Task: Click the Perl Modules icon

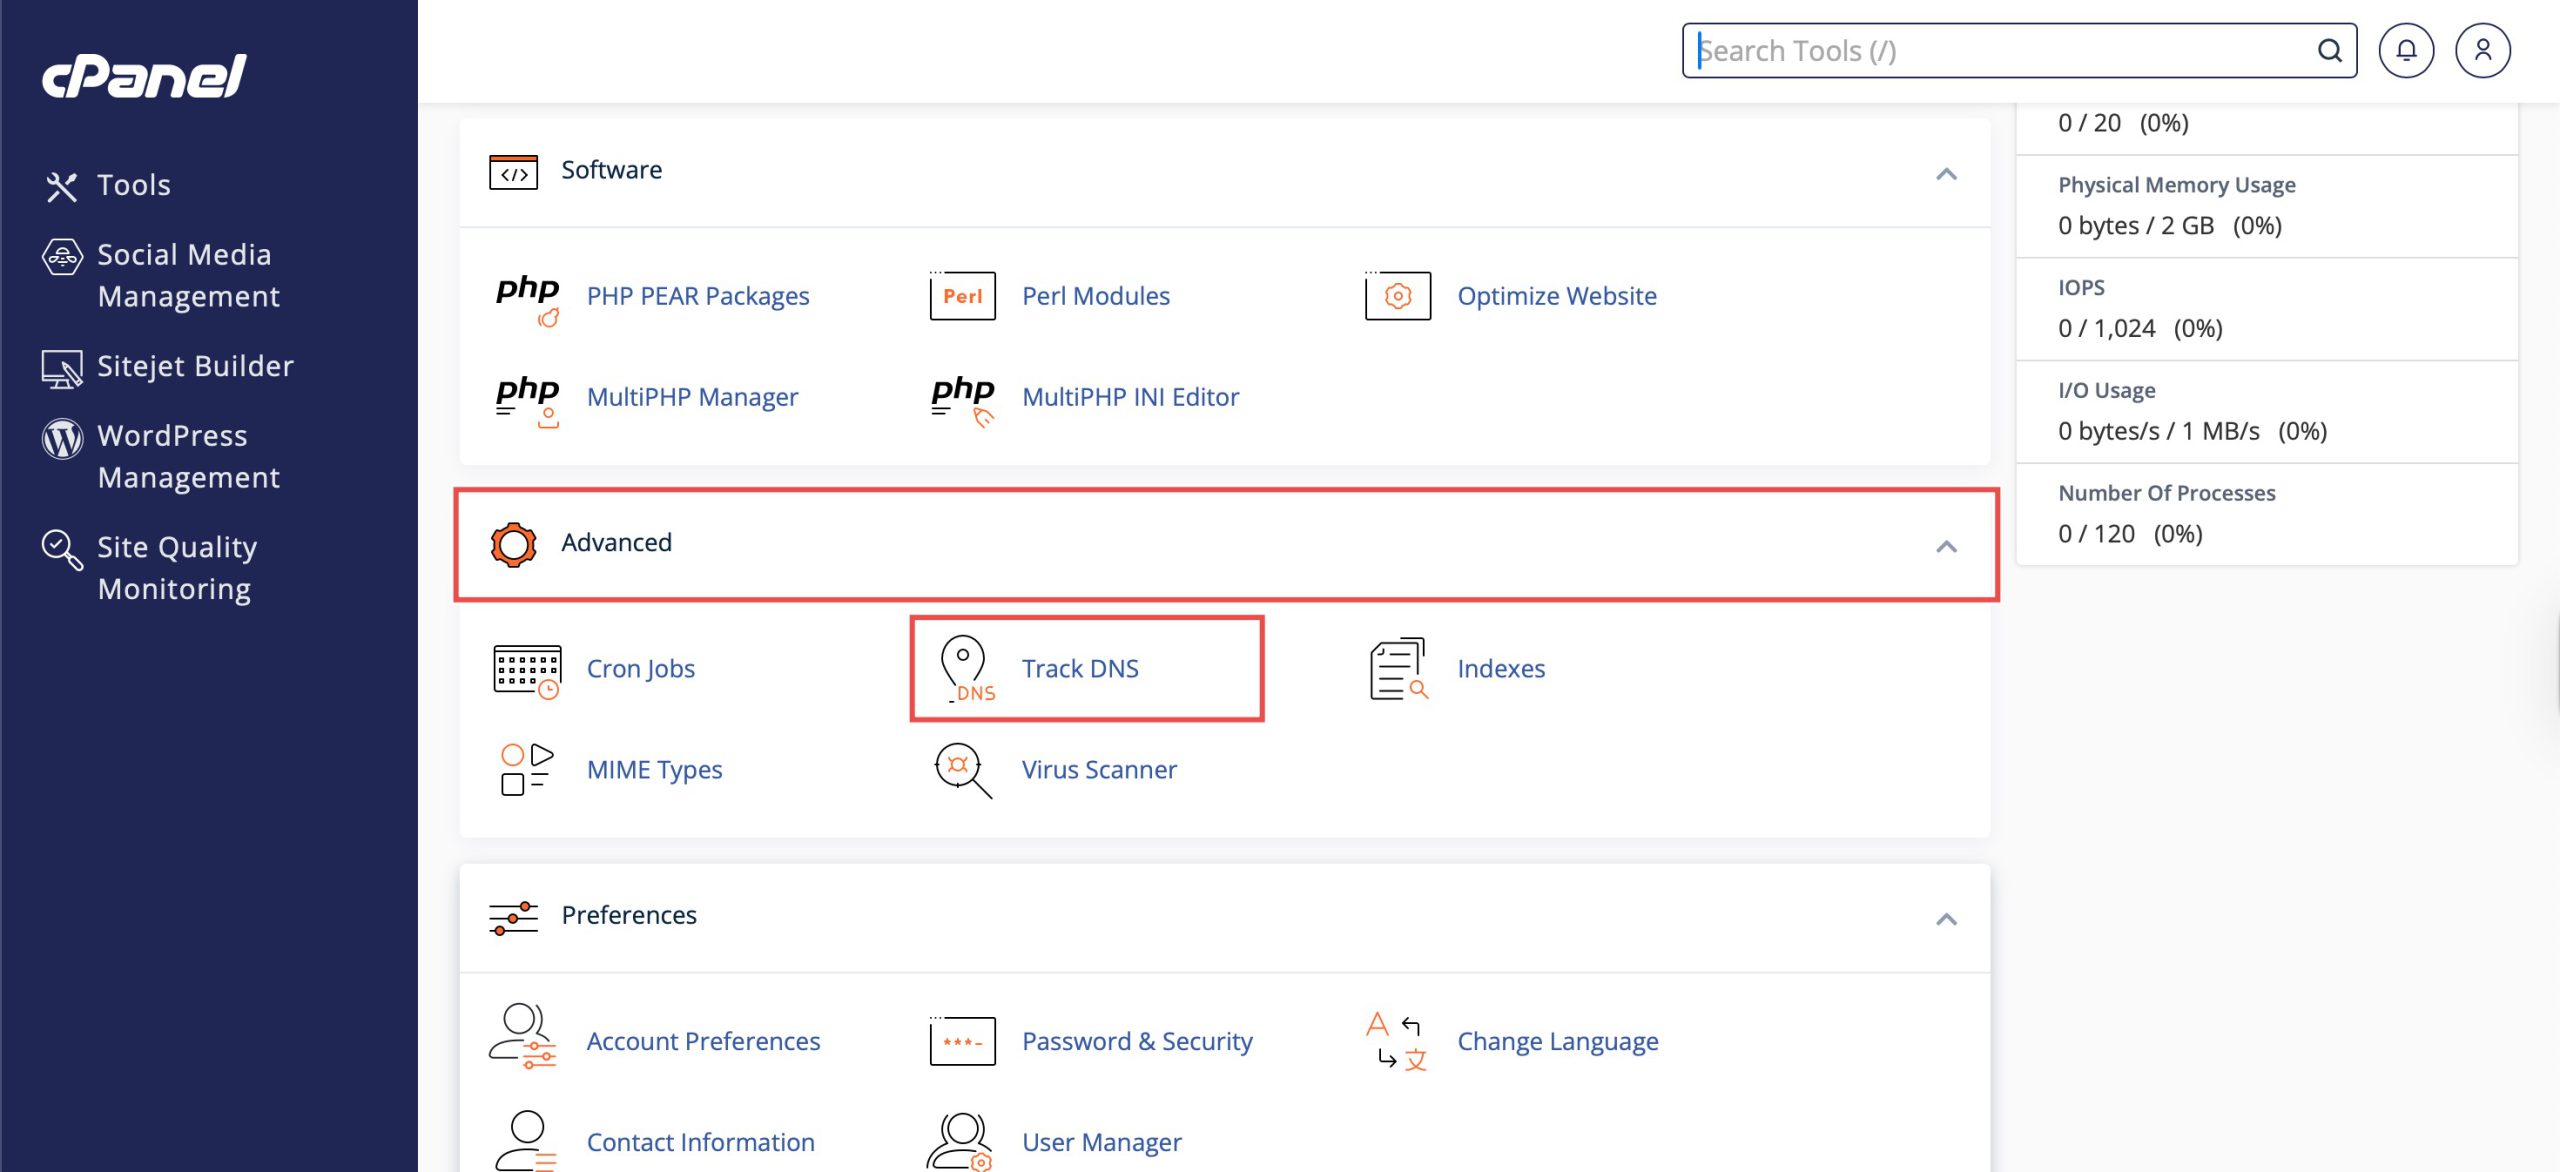Action: 962,296
